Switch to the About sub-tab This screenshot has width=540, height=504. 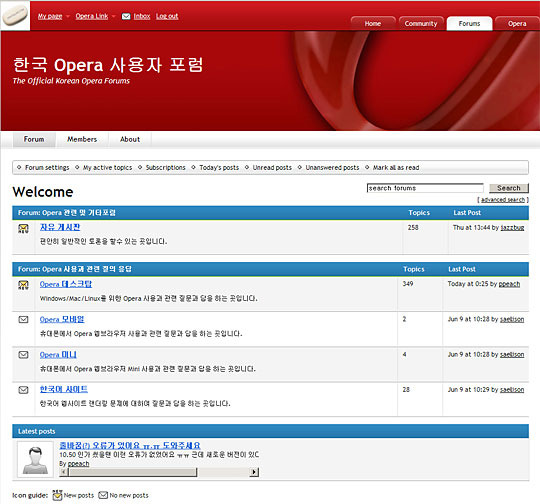130,139
